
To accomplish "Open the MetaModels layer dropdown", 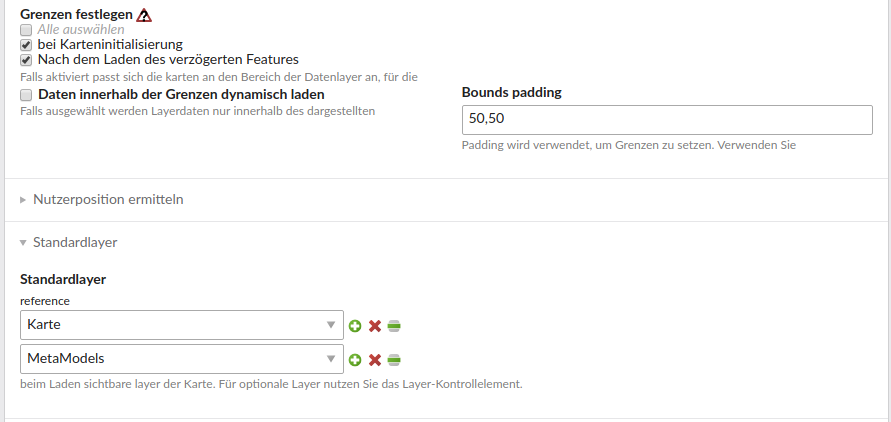I will pyautogui.click(x=182, y=359).
